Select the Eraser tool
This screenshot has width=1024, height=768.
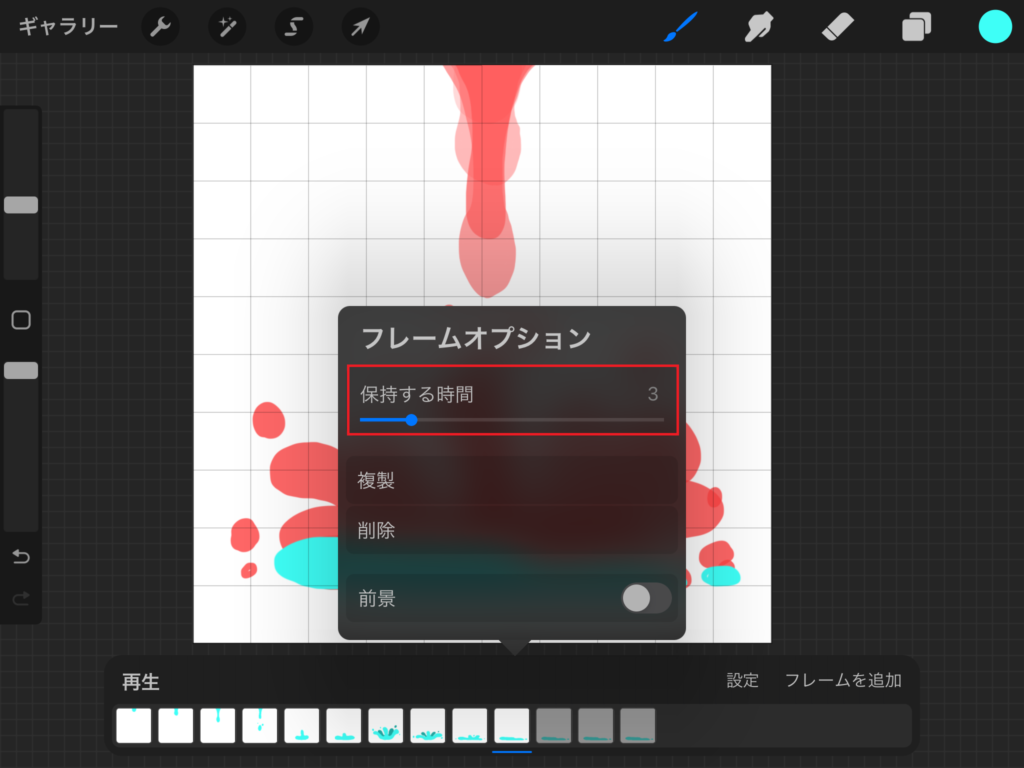pos(837,27)
